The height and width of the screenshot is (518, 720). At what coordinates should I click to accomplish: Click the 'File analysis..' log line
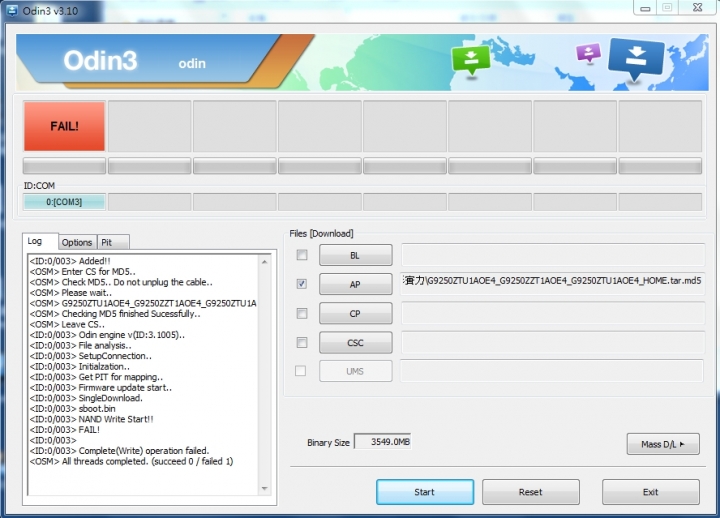pos(80,345)
